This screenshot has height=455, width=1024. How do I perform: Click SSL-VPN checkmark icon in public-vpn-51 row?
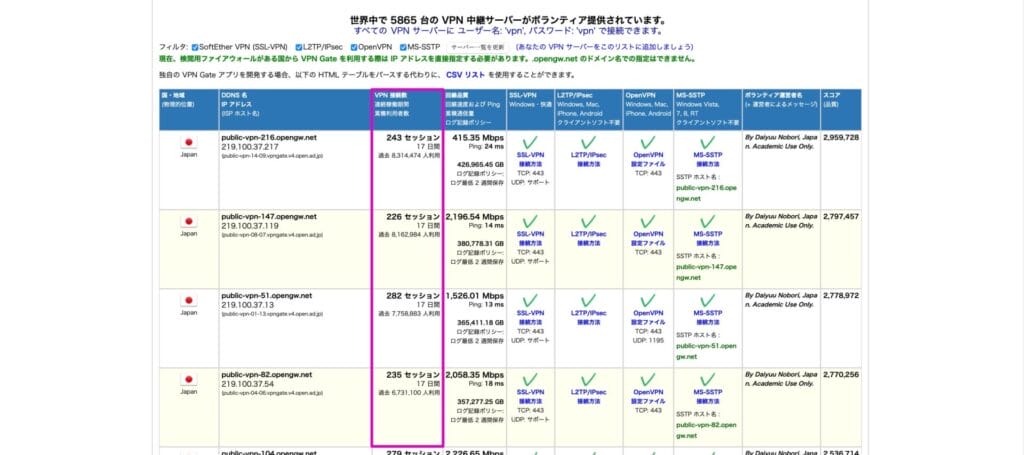530,301
